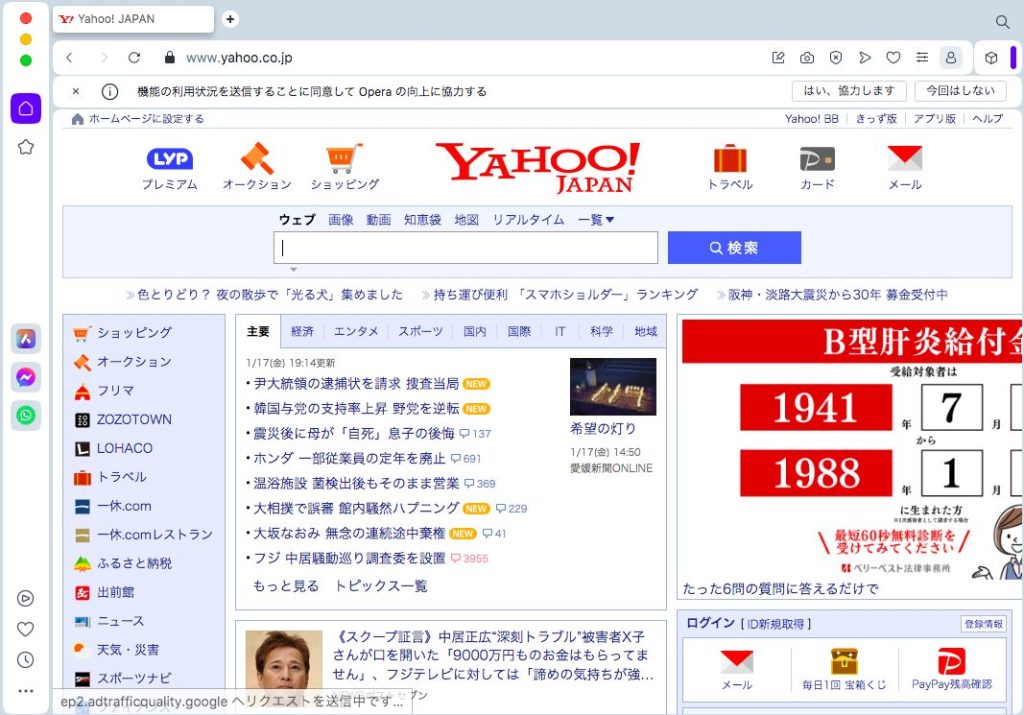Click トピックス一覧 link
Viewport: 1024px width, 715px height.
click(381, 586)
